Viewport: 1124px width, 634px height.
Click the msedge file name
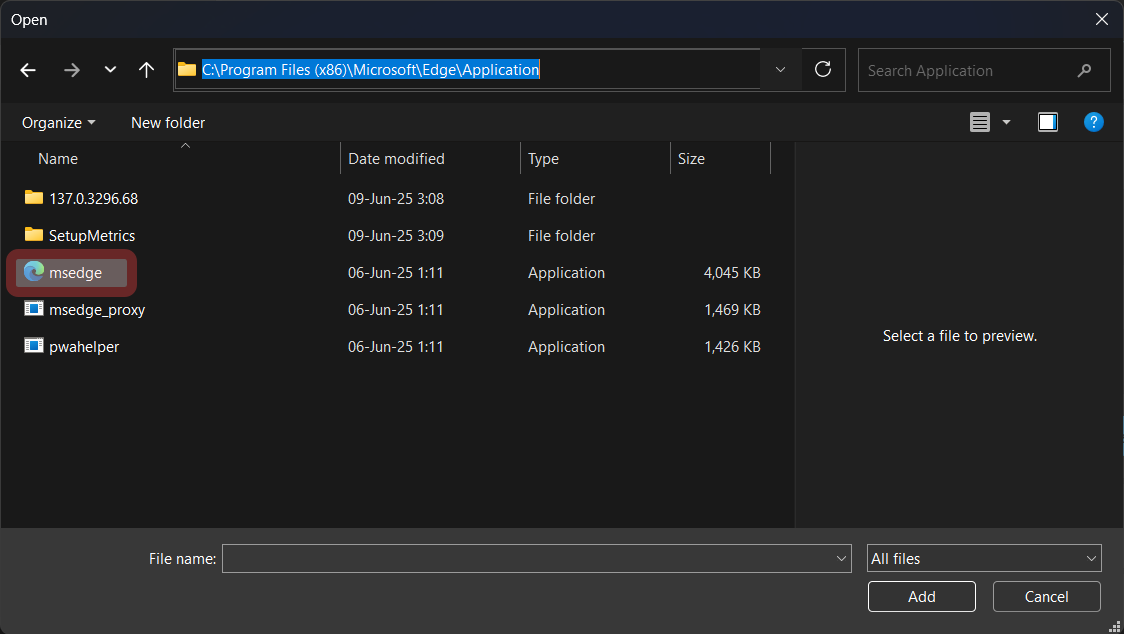(x=75, y=273)
